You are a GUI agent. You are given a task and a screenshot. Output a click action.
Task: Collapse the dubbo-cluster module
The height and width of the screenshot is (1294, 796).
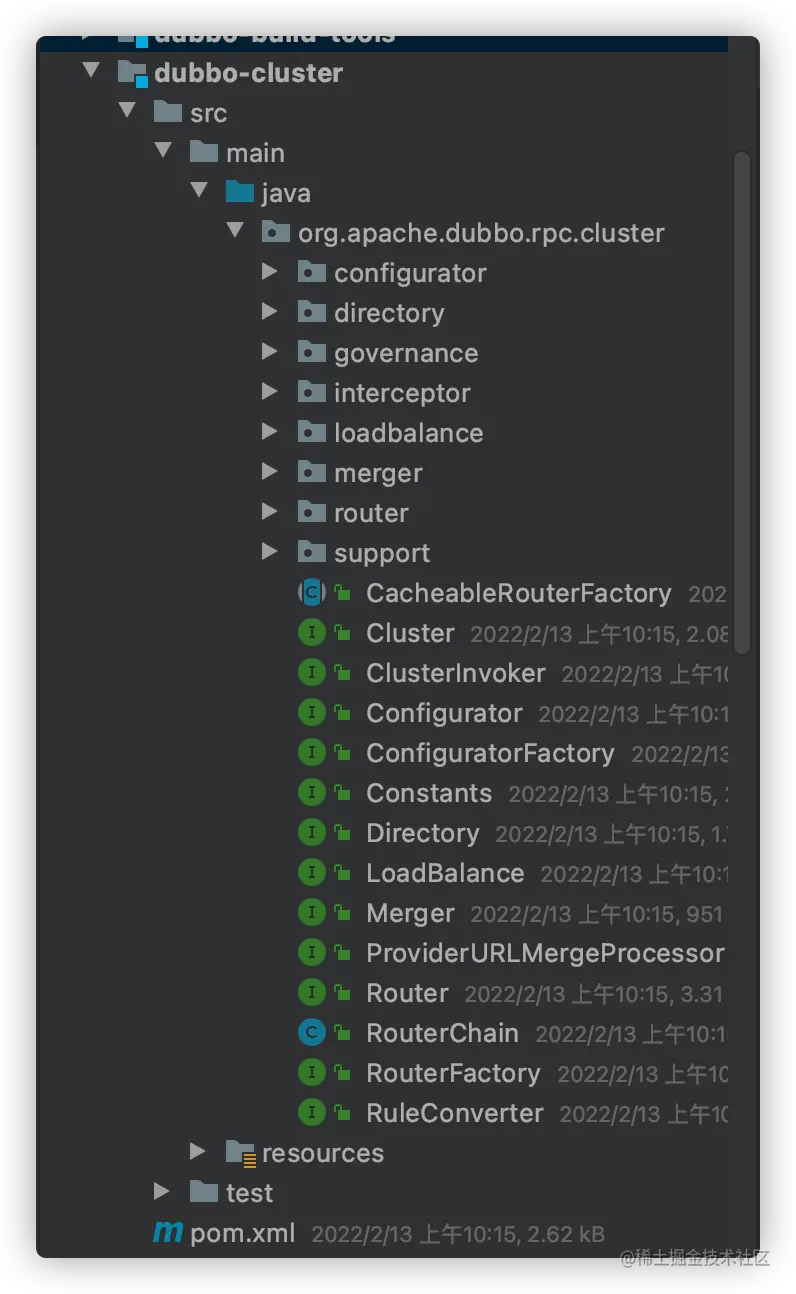92,71
